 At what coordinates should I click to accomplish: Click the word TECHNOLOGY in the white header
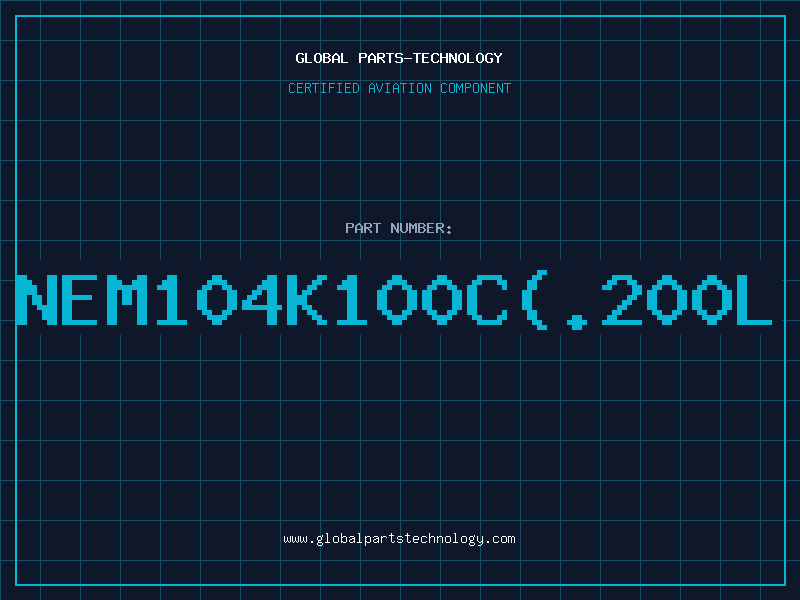pyautogui.click(x=458, y=58)
